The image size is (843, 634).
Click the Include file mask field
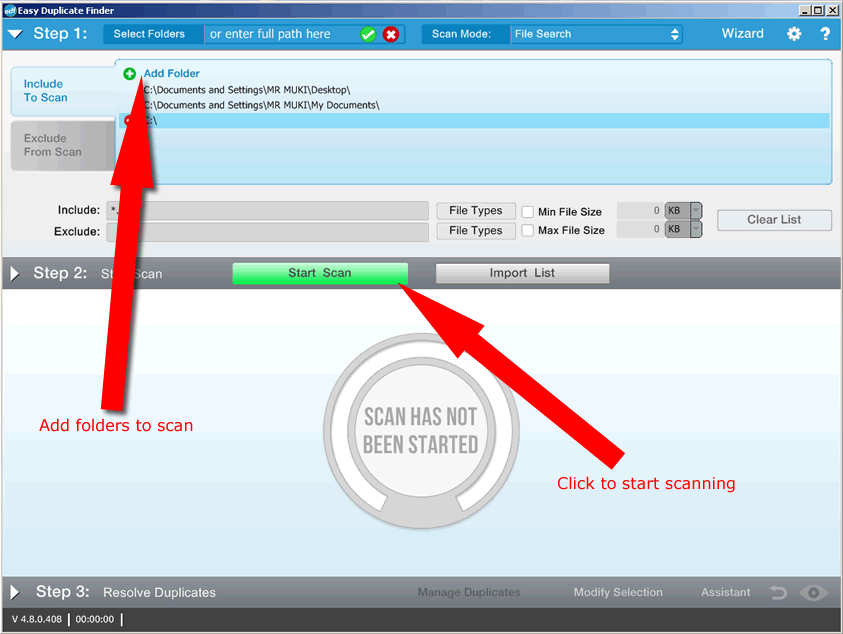[x=267, y=210]
